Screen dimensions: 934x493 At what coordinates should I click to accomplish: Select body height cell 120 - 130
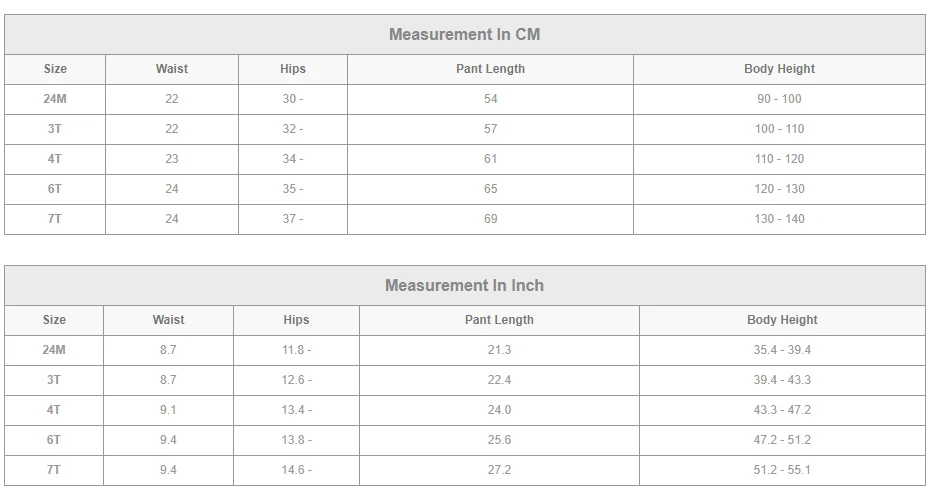tap(779, 189)
